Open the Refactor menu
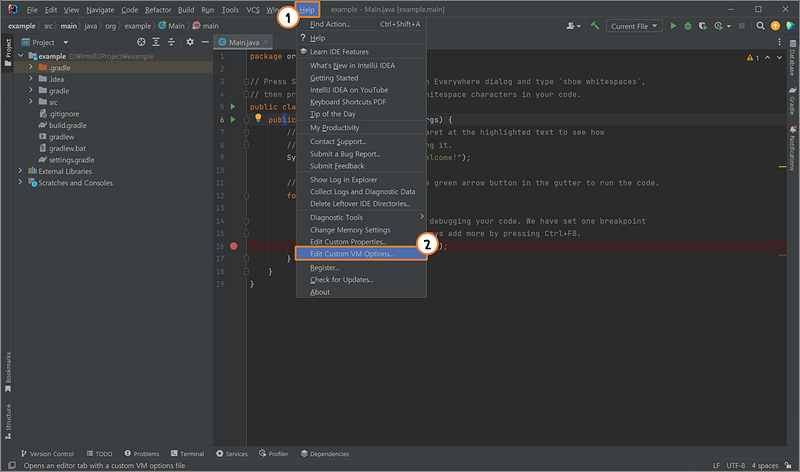800x472 pixels. (158, 10)
